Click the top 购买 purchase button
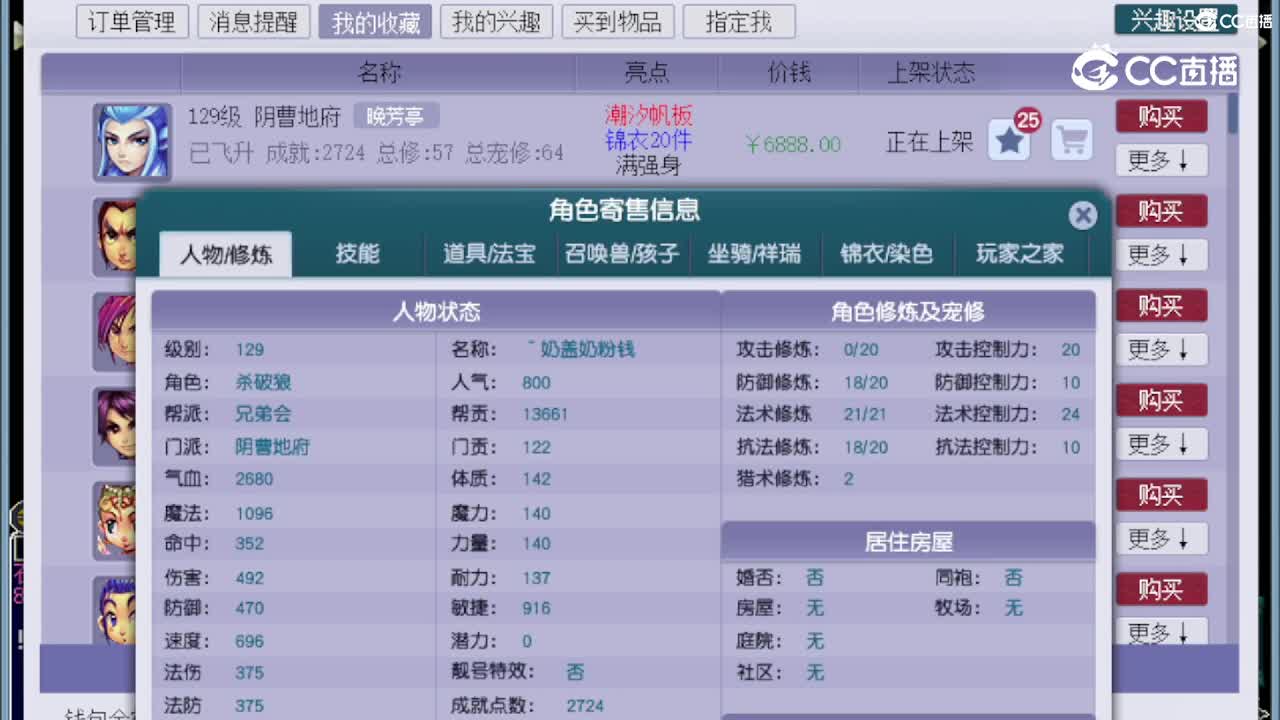 (1161, 116)
